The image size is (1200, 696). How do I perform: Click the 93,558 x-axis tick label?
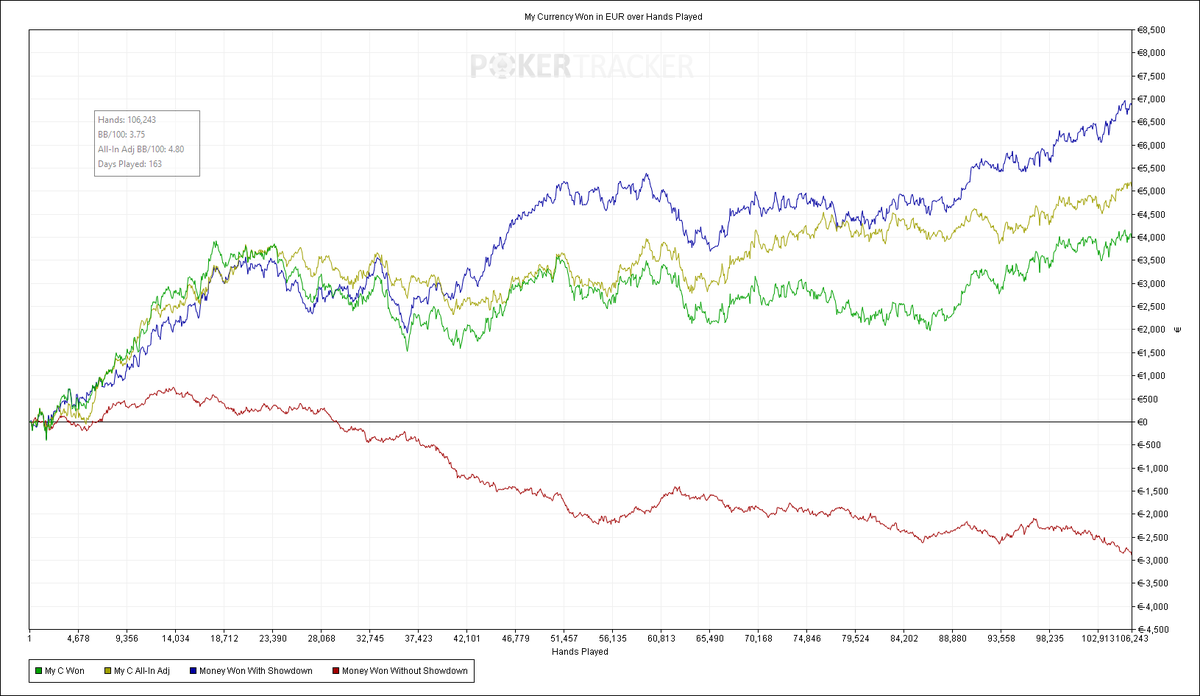click(x=1000, y=637)
